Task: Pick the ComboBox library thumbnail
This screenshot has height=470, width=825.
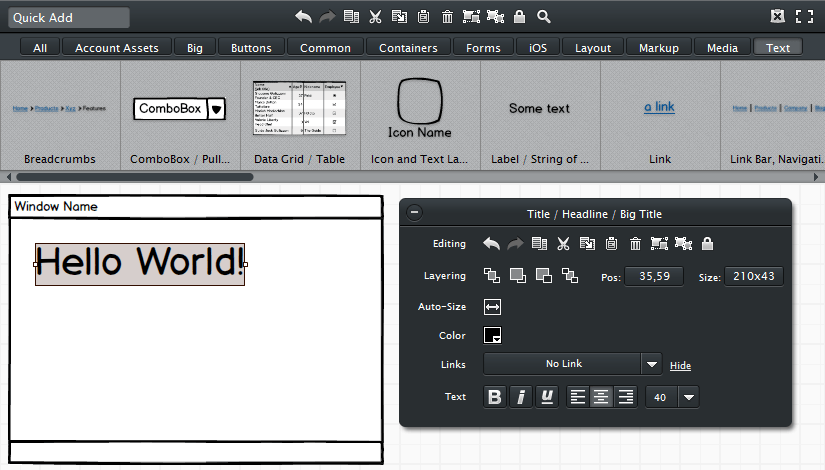Action: click(x=180, y=109)
